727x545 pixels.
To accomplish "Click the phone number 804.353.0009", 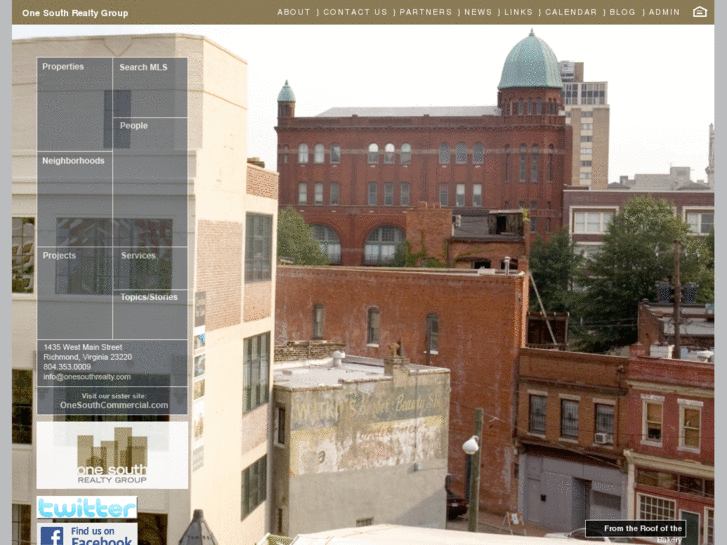I will (x=67, y=367).
